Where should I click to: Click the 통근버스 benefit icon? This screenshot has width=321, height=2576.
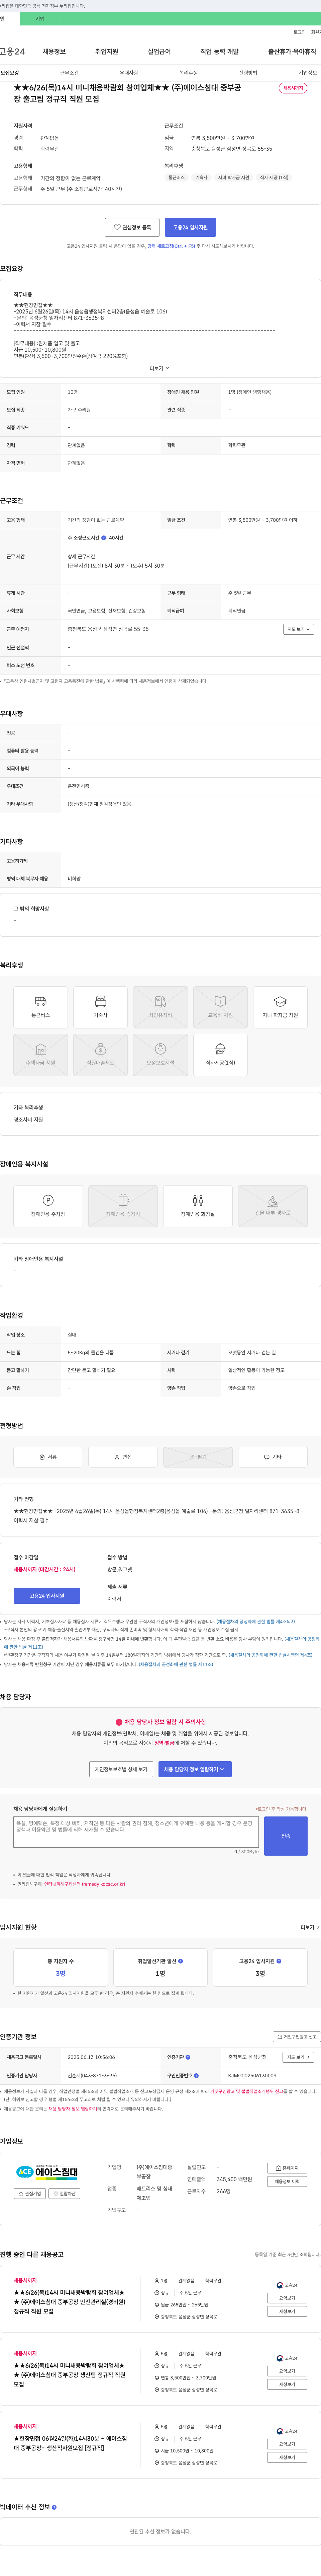click(41, 1007)
